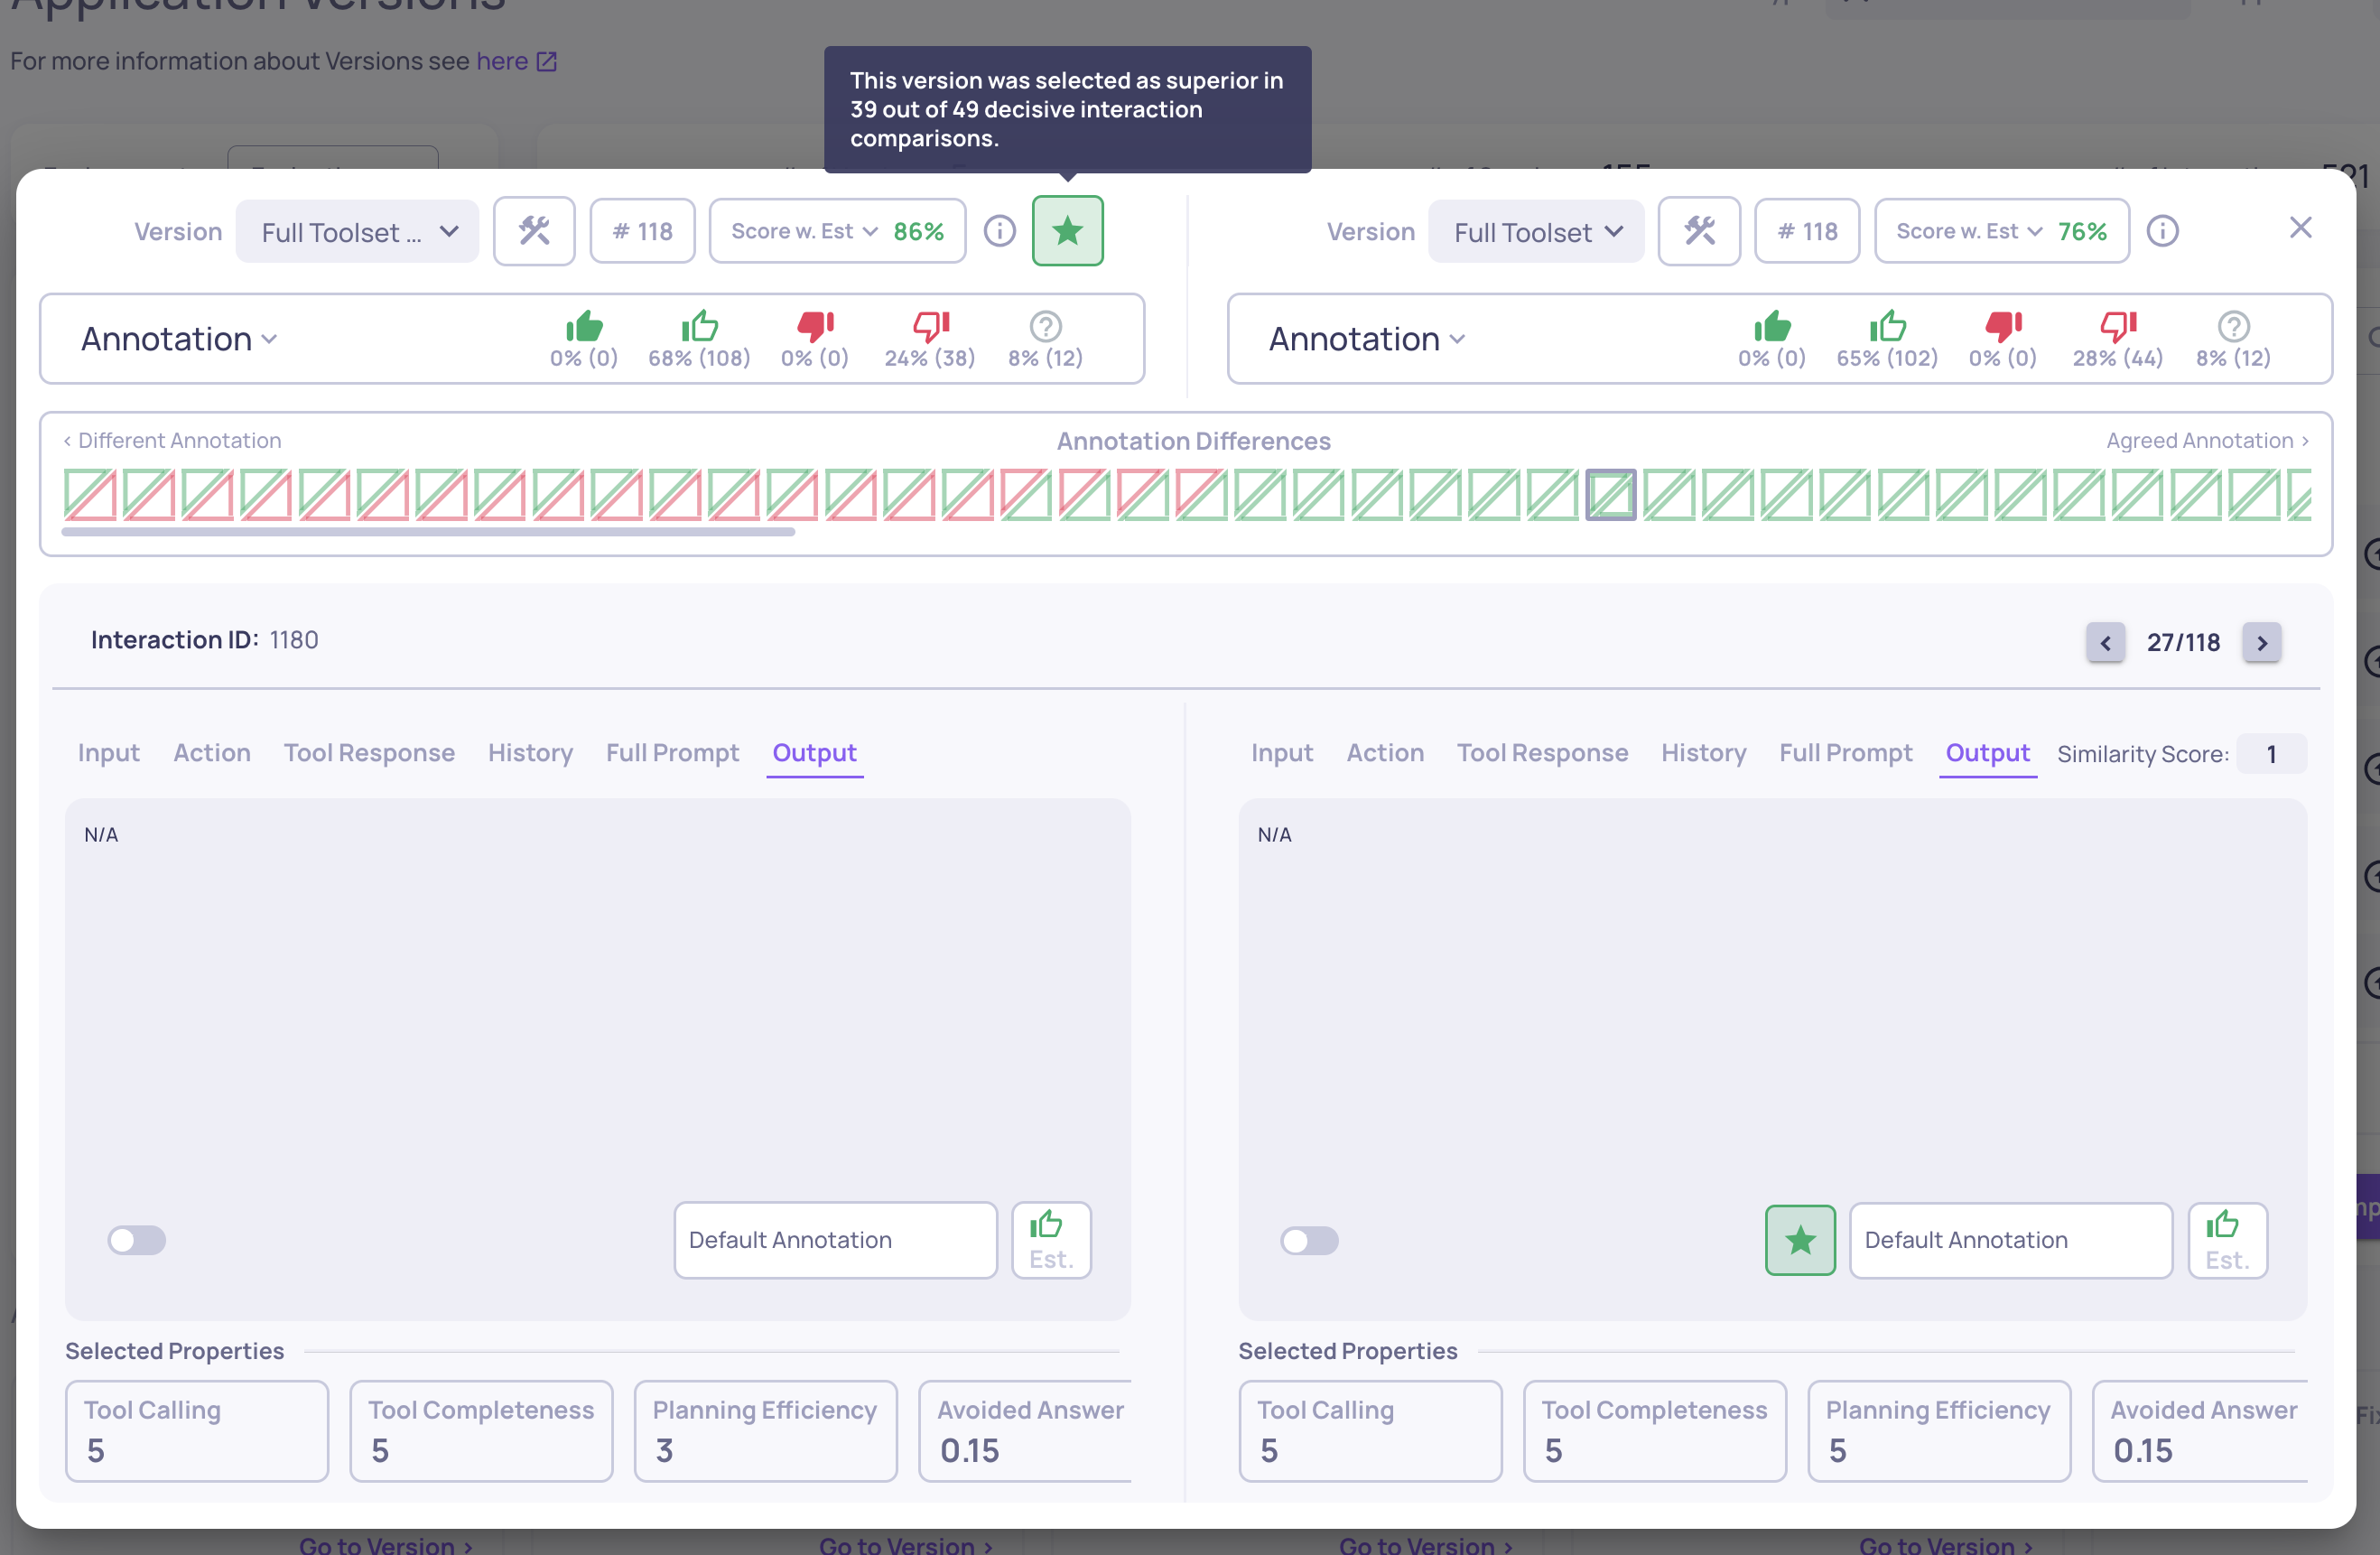Open external link icon next to here
The height and width of the screenshot is (1555, 2380).
coord(546,62)
